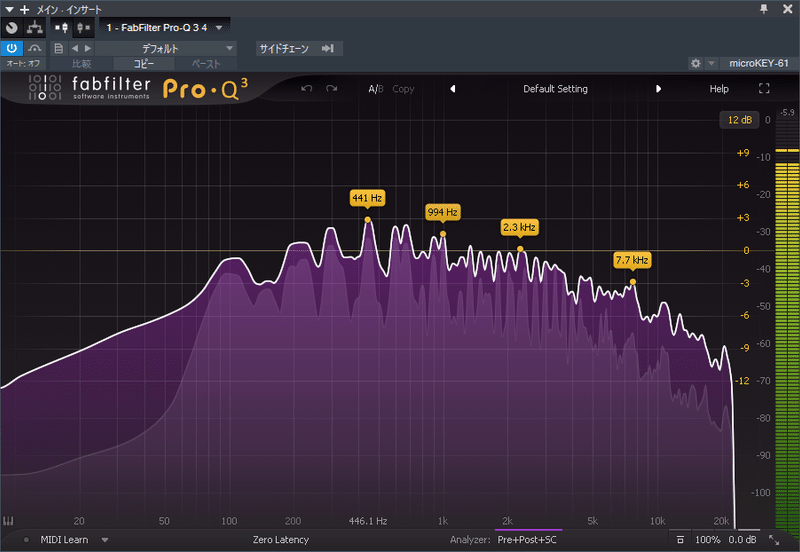Open the Zero Latency processing mode menu
The height and width of the screenshot is (552, 800).
281,540
